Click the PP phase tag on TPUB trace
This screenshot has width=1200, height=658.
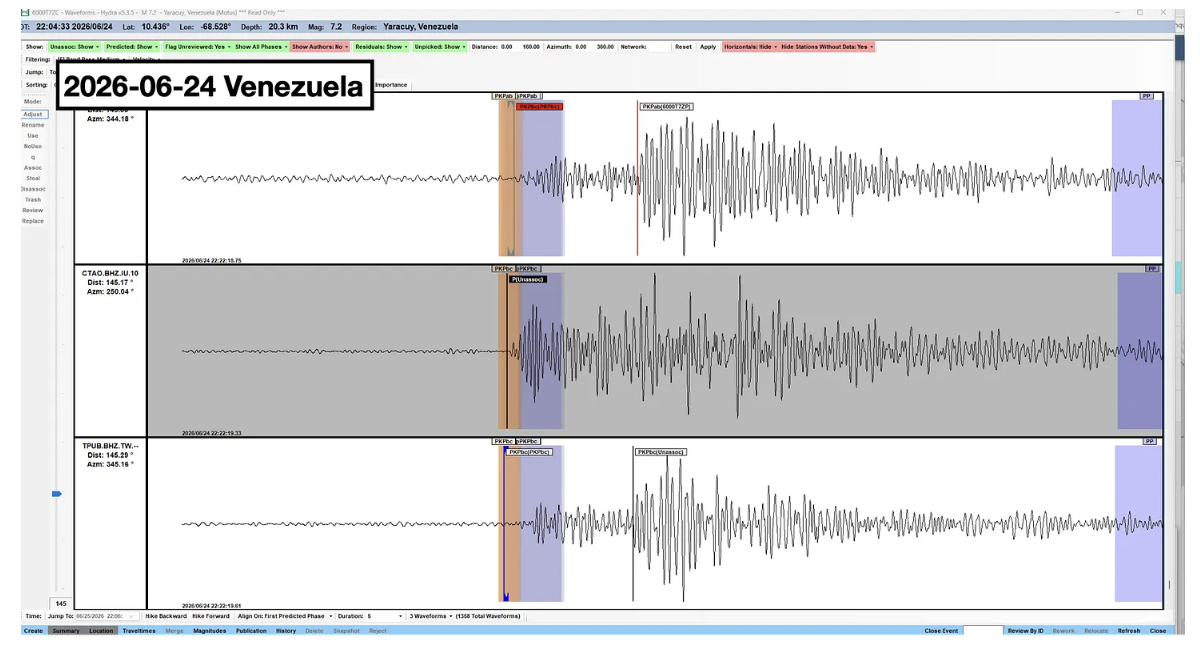coord(1150,441)
